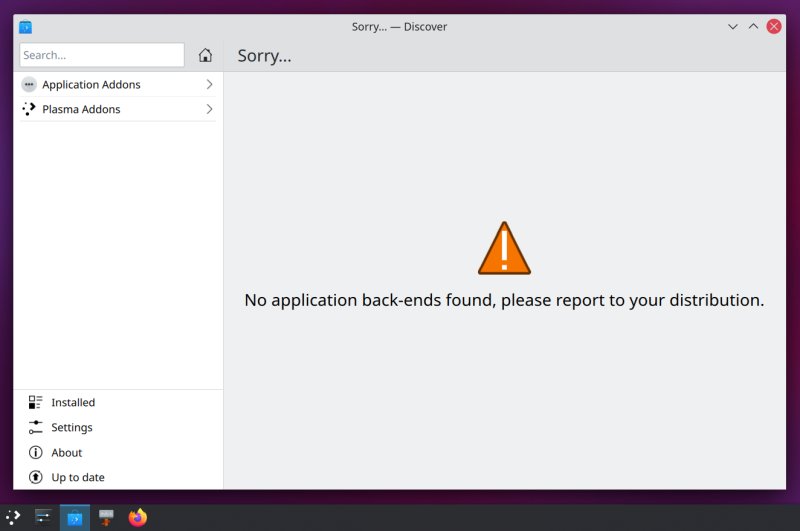800x531 pixels.
Task: Select Discover in the taskbar
Action: [x=75, y=518]
